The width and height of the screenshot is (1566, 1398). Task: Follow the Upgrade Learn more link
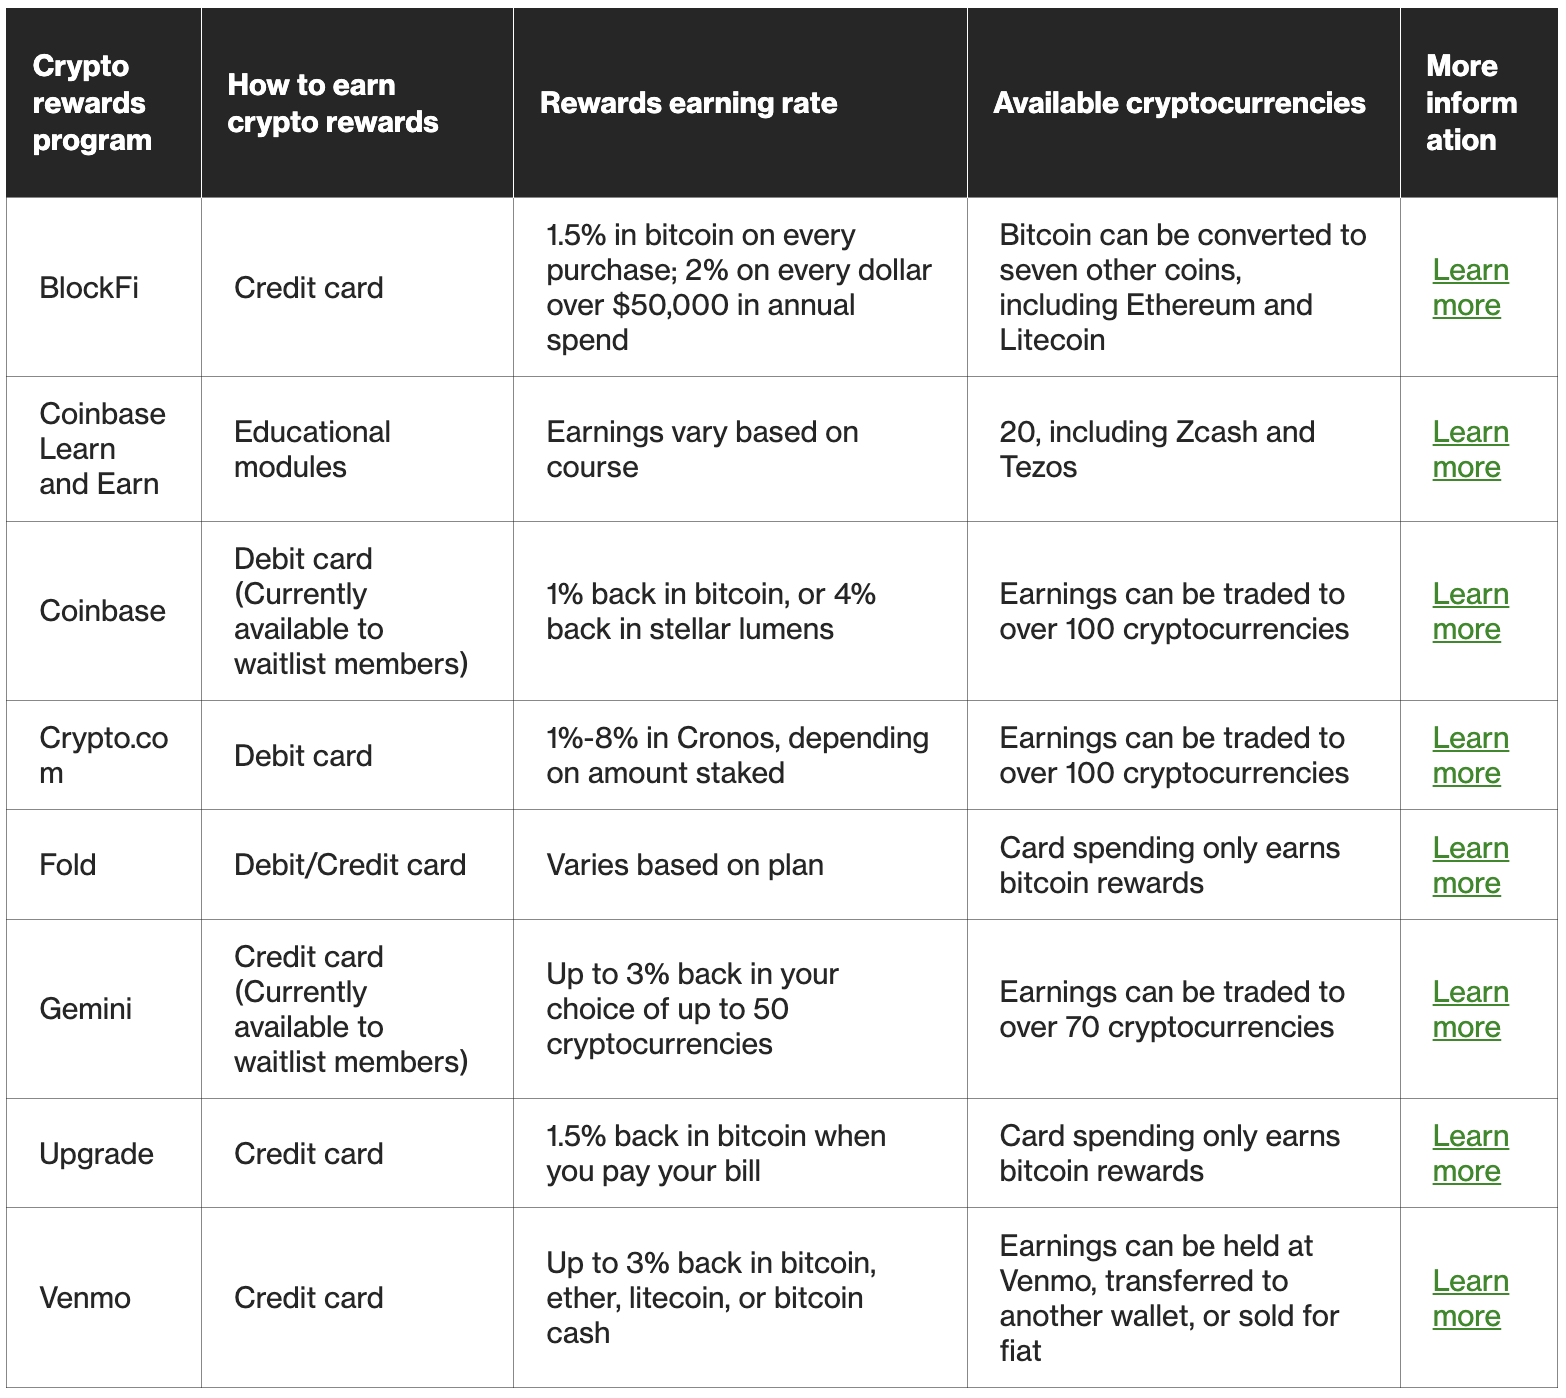[x=1470, y=1153]
